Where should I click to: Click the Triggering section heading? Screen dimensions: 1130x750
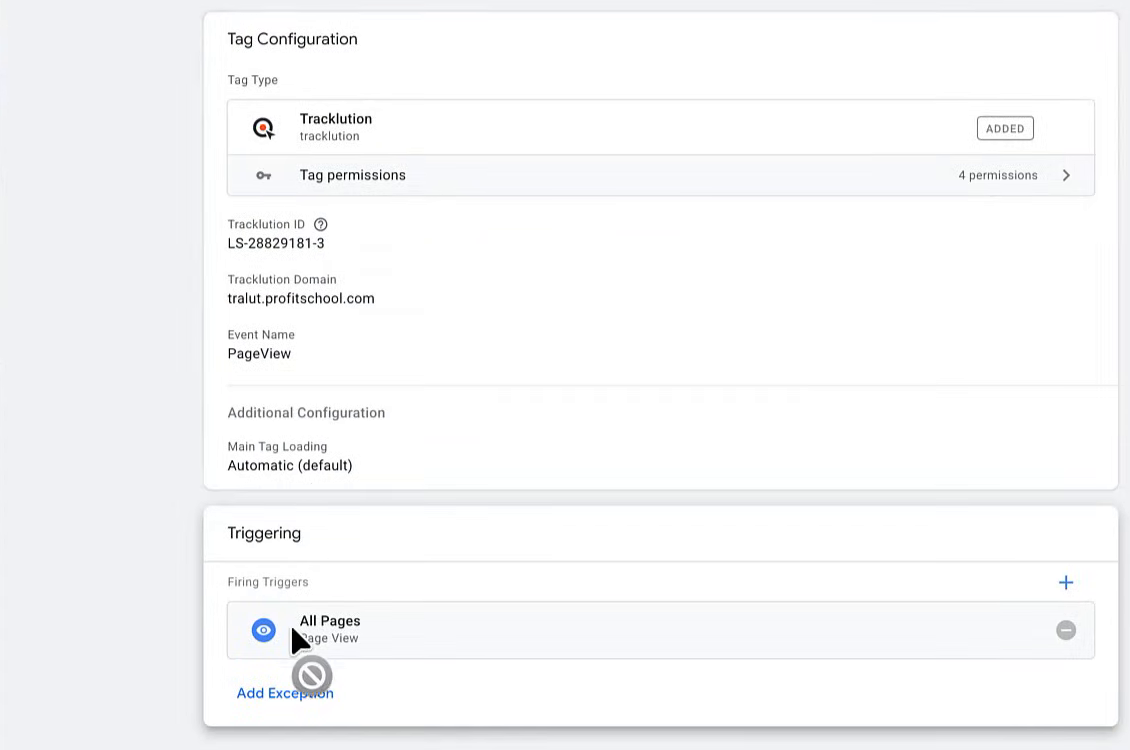coord(264,533)
